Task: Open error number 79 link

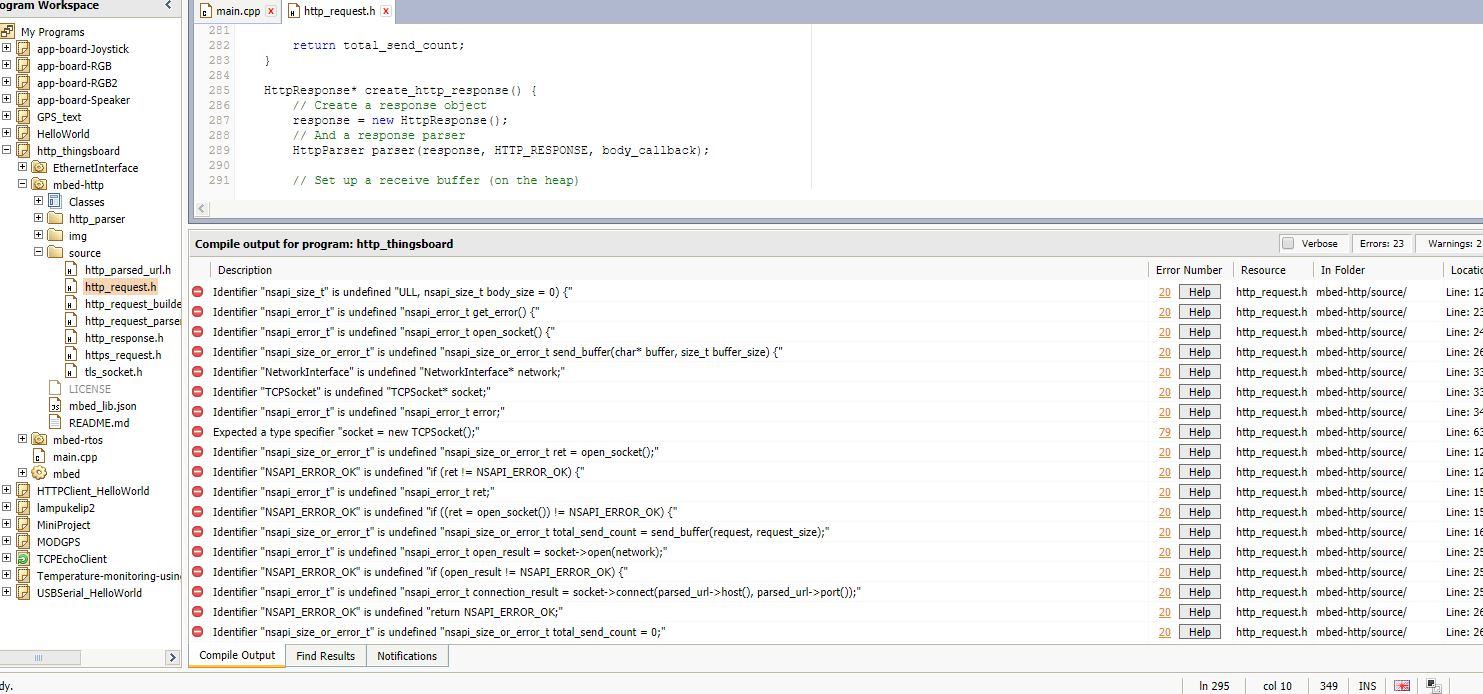Action: click(1164, 432)
